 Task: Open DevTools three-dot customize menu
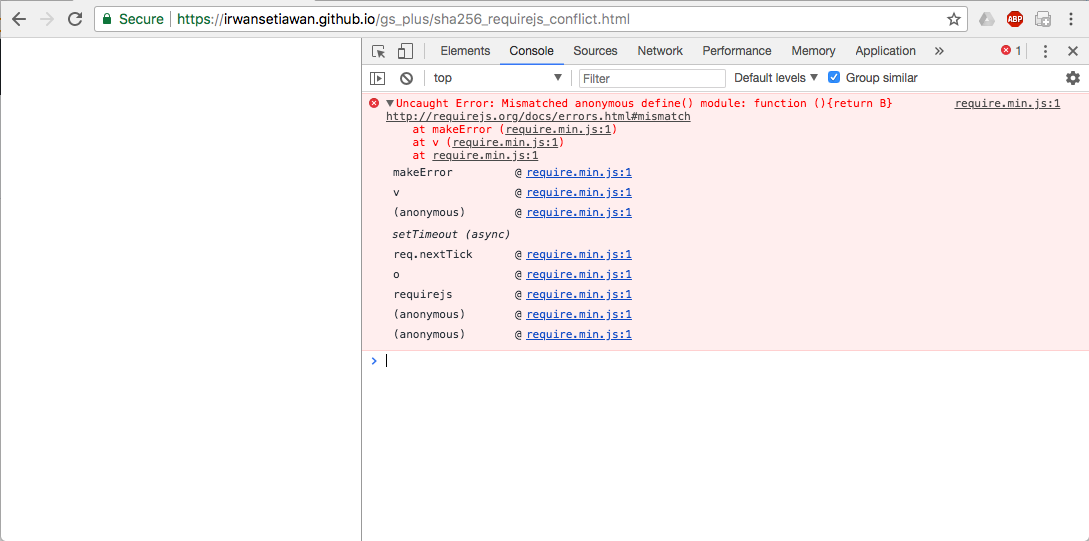click(x=1045, y=51)
